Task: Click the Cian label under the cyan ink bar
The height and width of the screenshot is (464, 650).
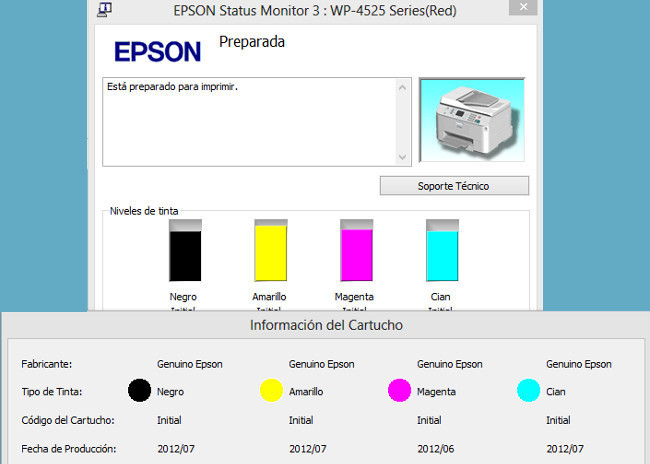Action: pyautogui.click(x=440, y=297)
